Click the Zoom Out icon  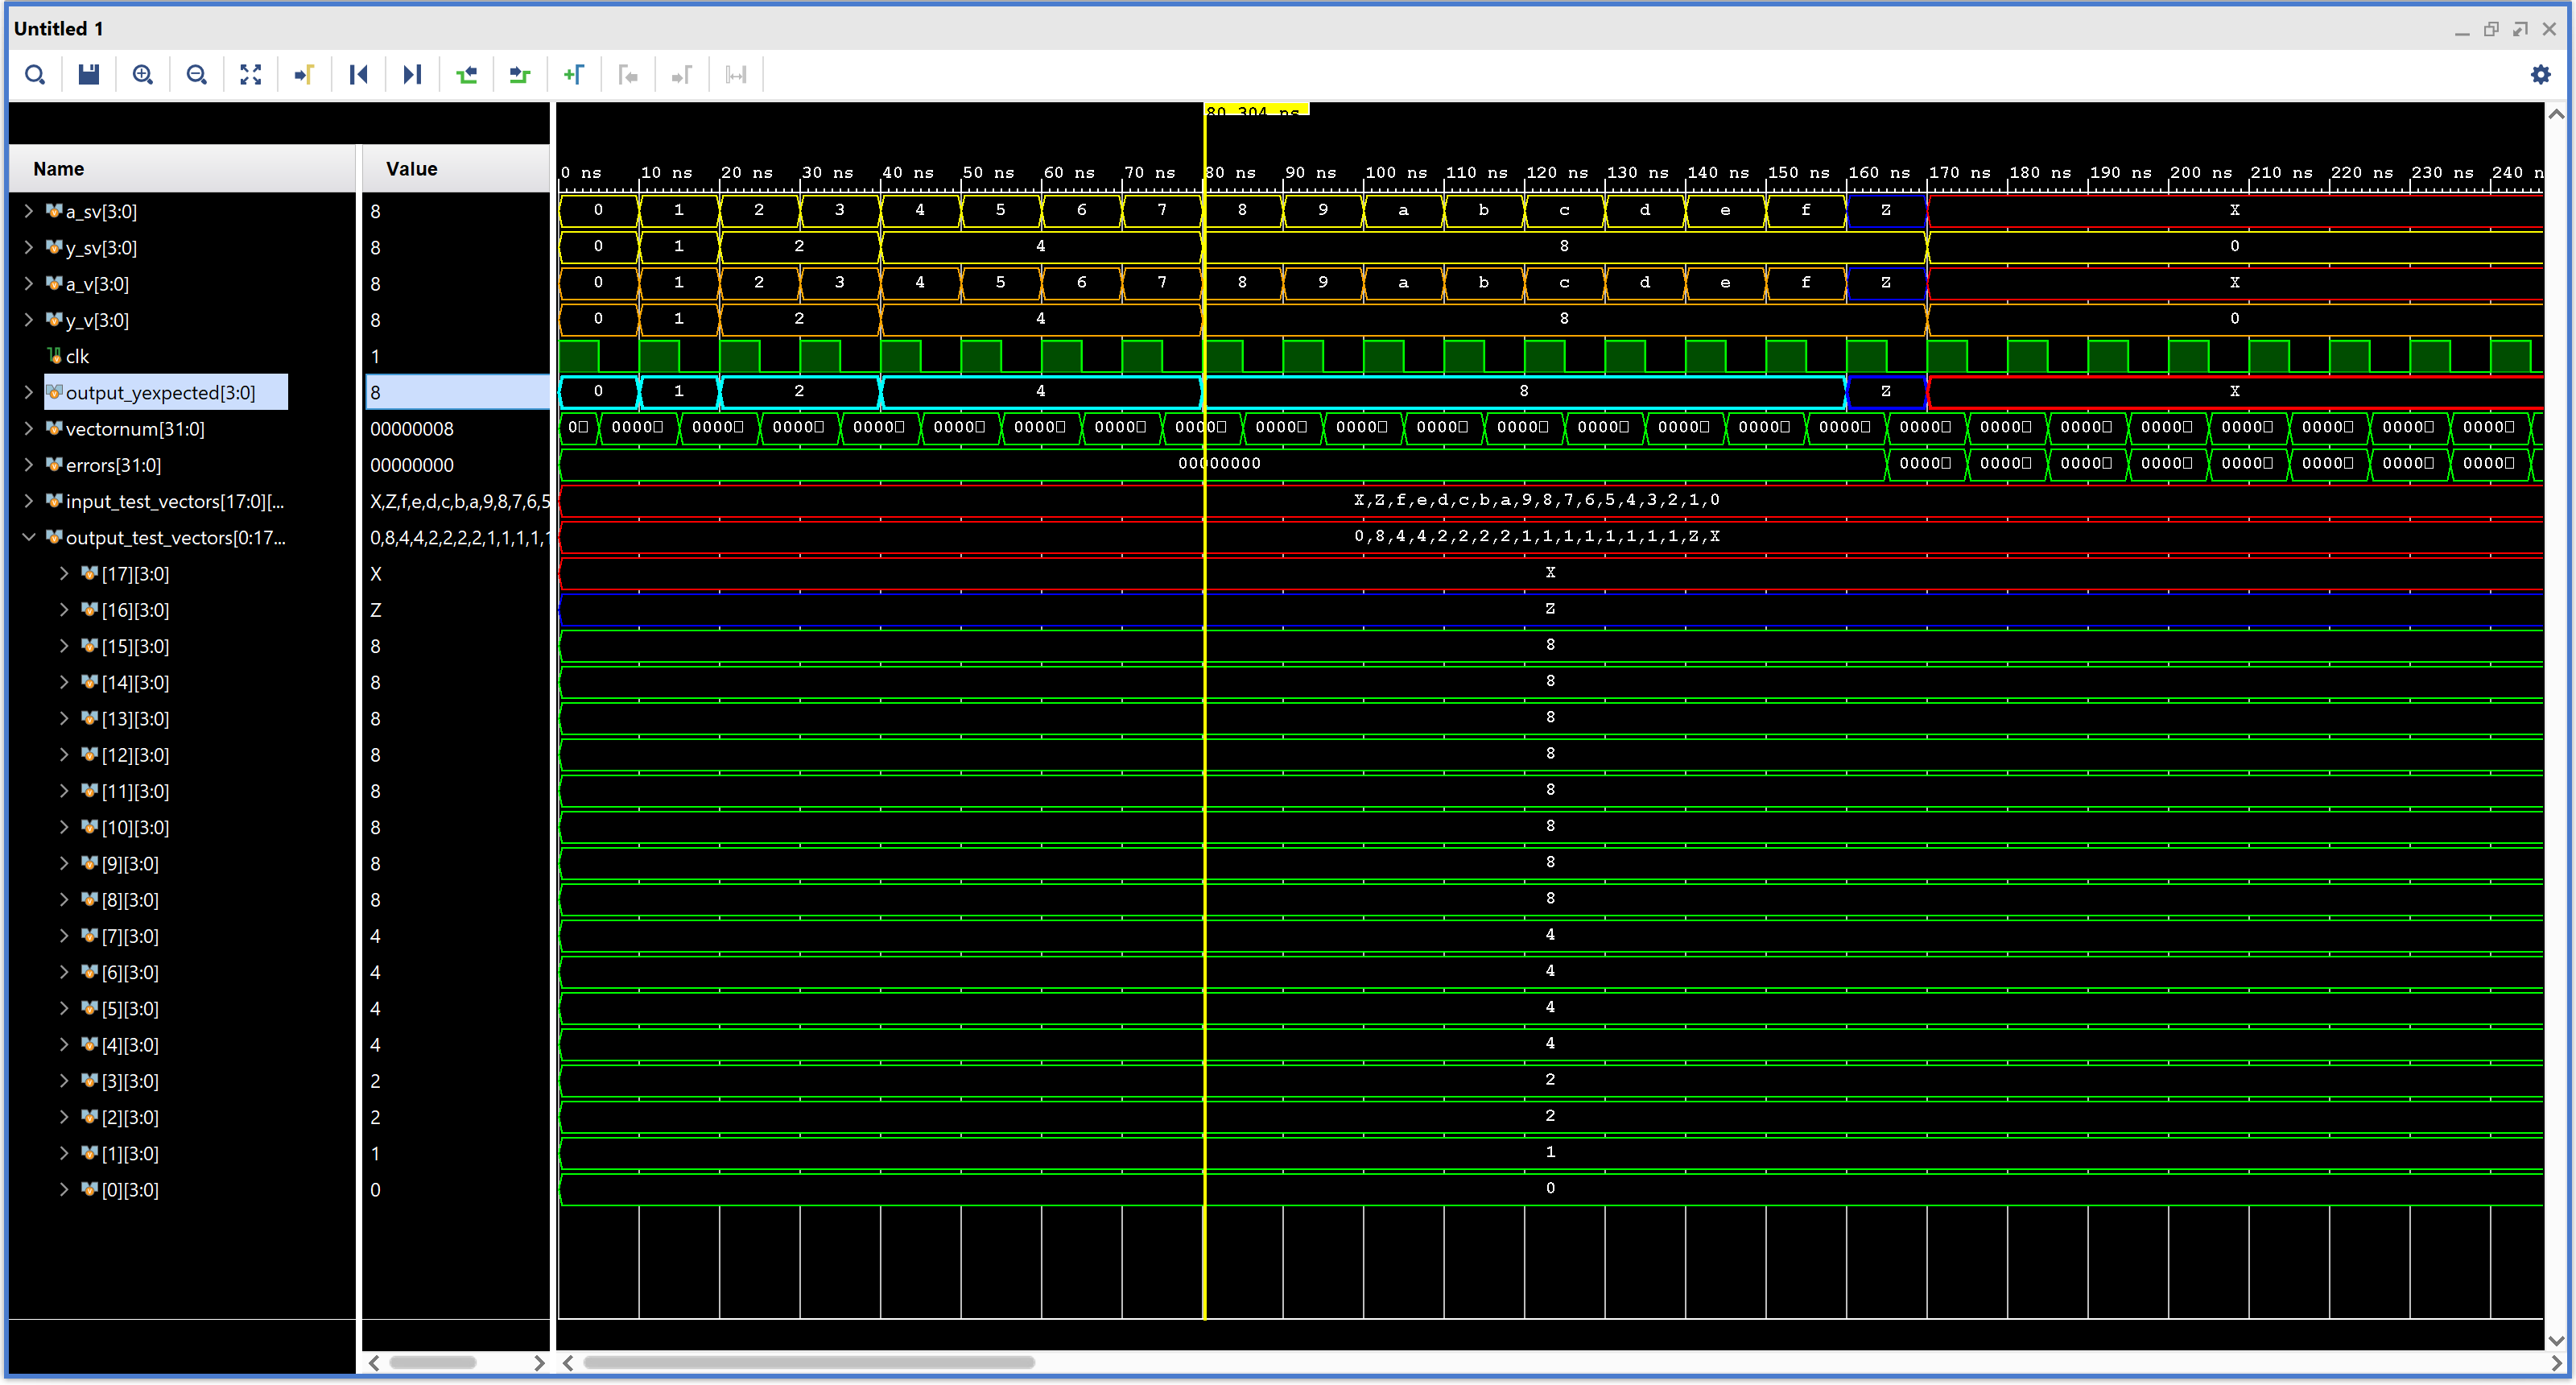click(x=197, y=75)
